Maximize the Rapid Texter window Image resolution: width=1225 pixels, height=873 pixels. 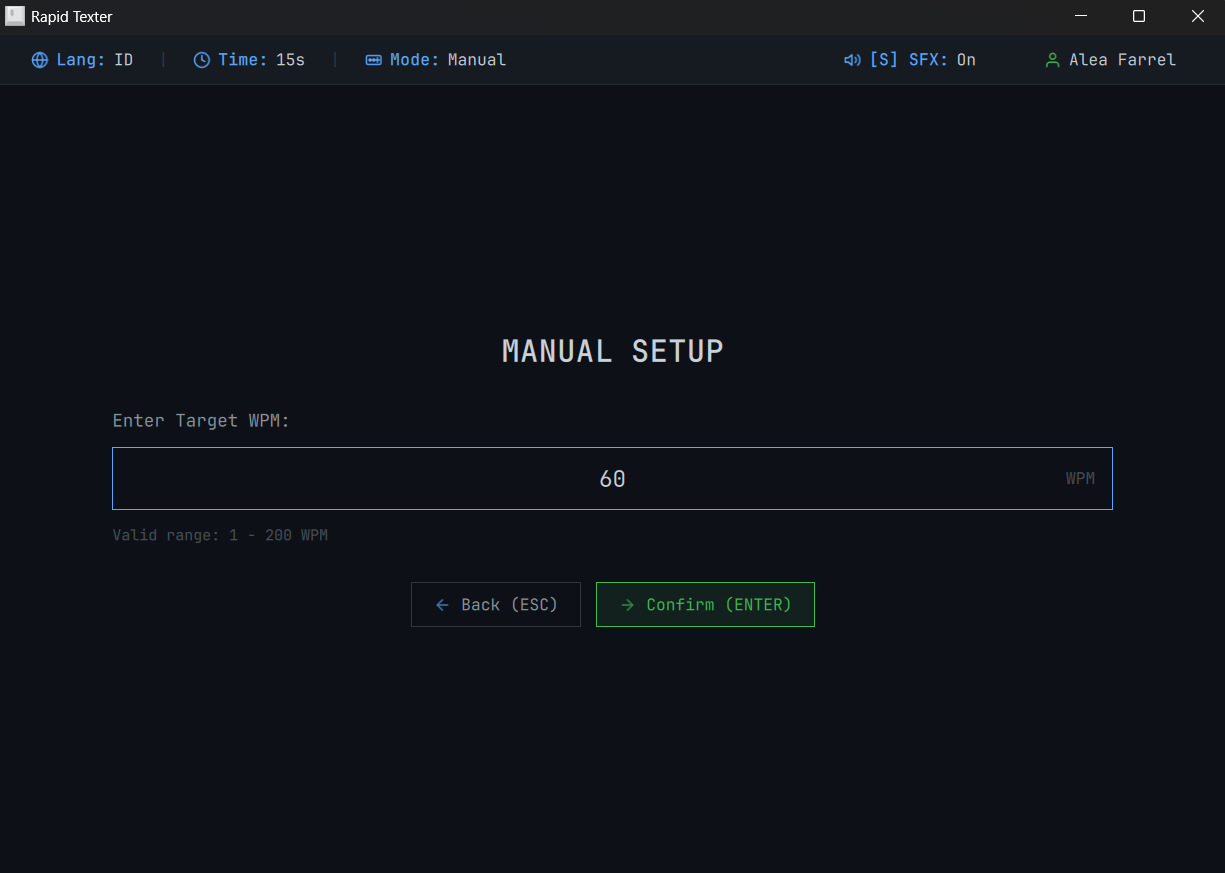[1139, 16]
